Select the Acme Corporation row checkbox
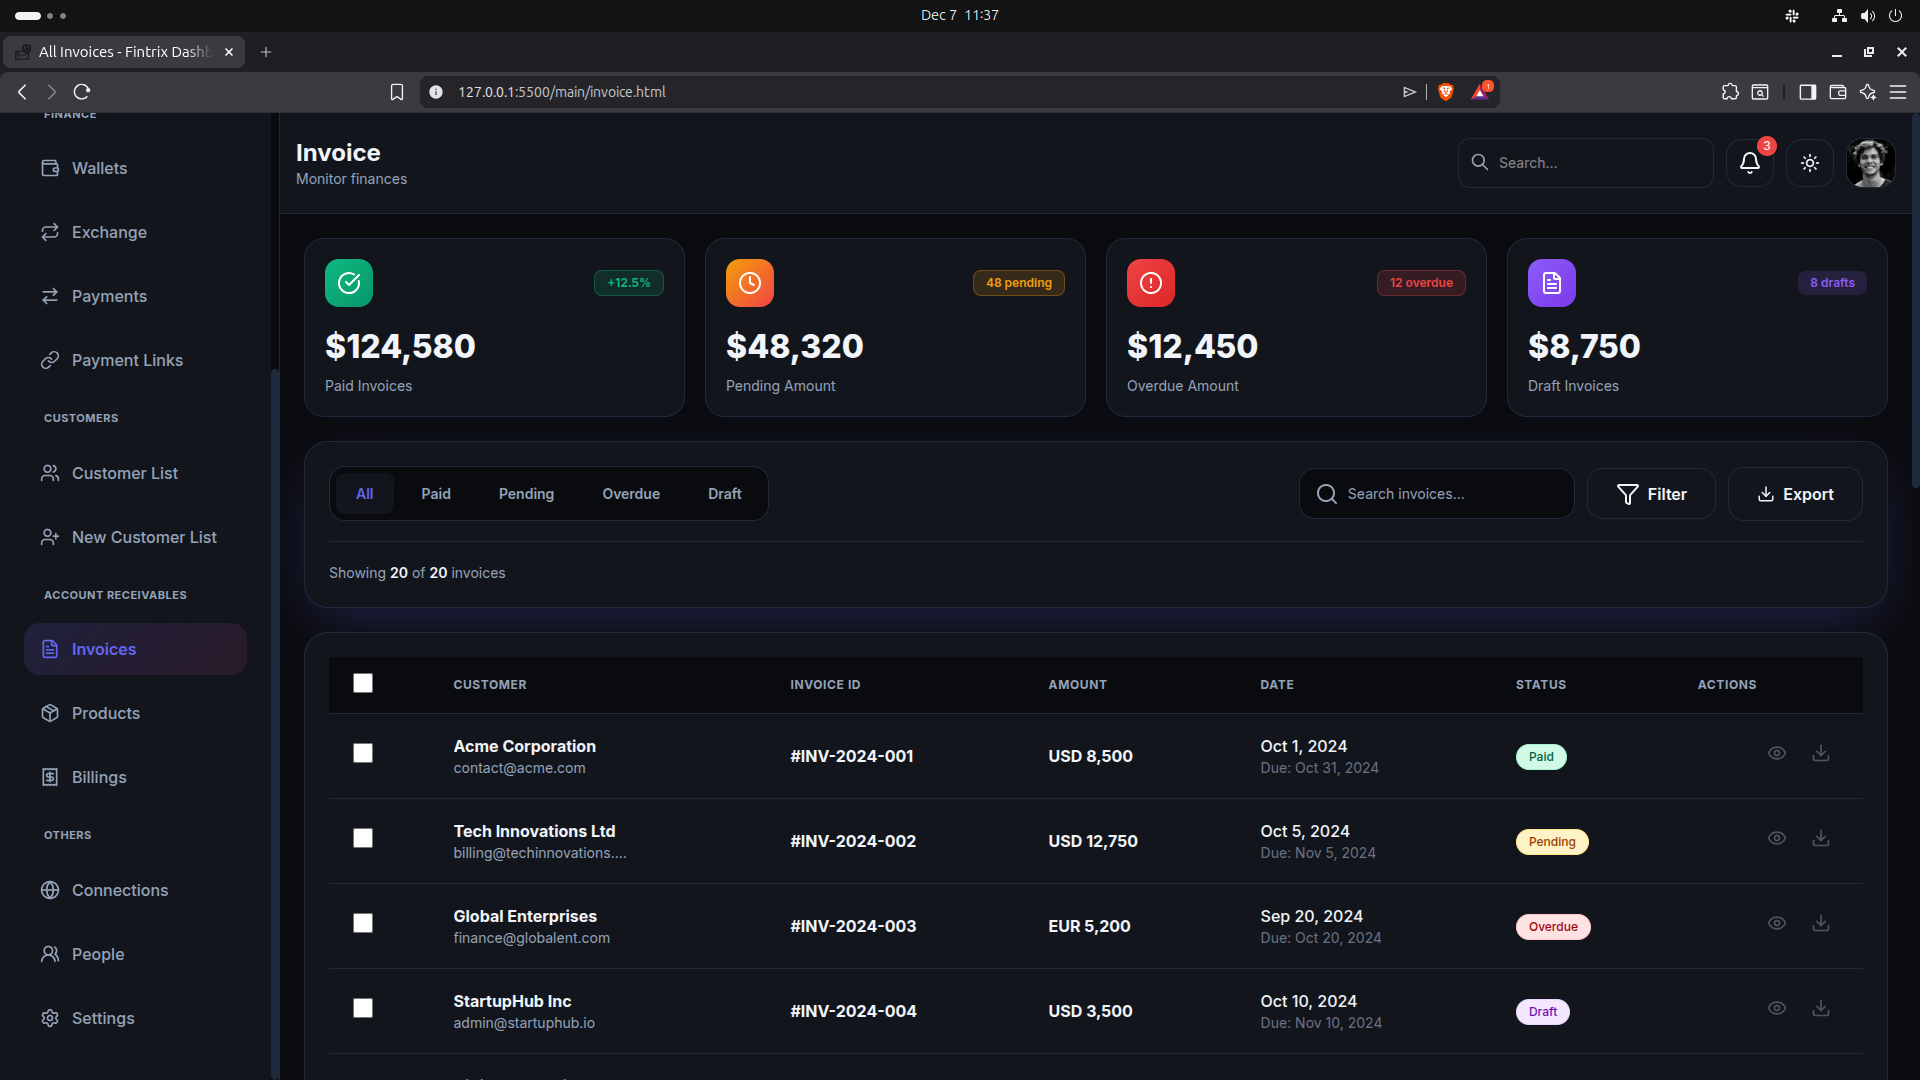1920x1080 pixels. pos(363,753)
